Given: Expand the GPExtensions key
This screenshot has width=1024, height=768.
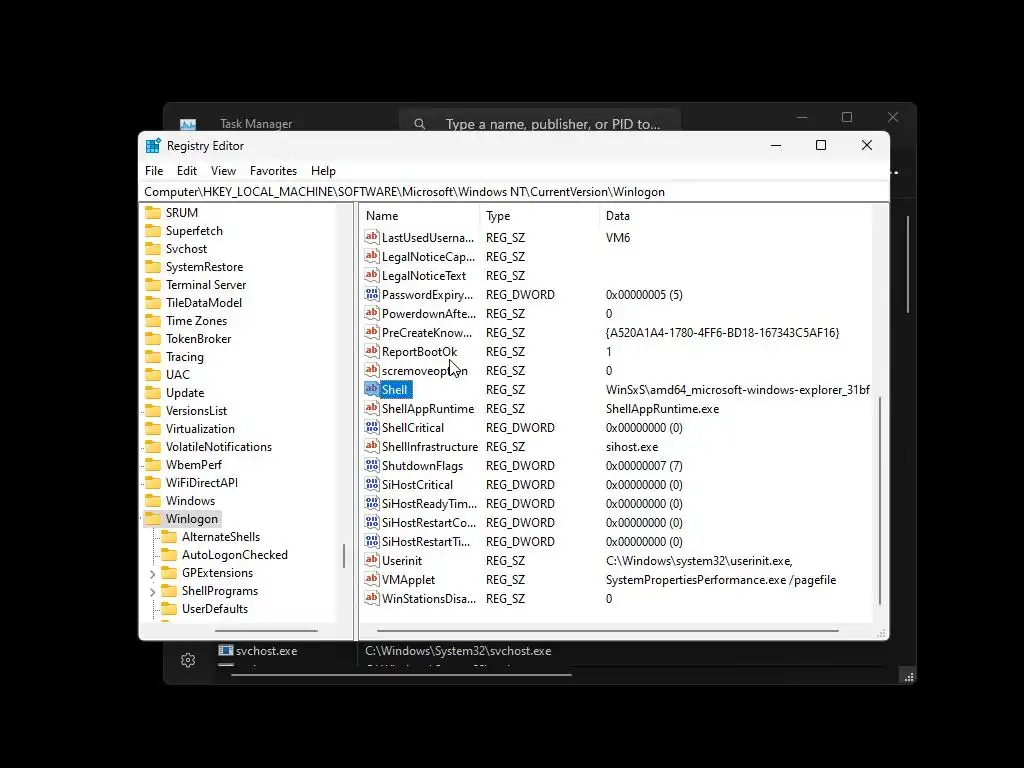Looking at the screenshot, I should pyautogui.click(x=152, y=573).
